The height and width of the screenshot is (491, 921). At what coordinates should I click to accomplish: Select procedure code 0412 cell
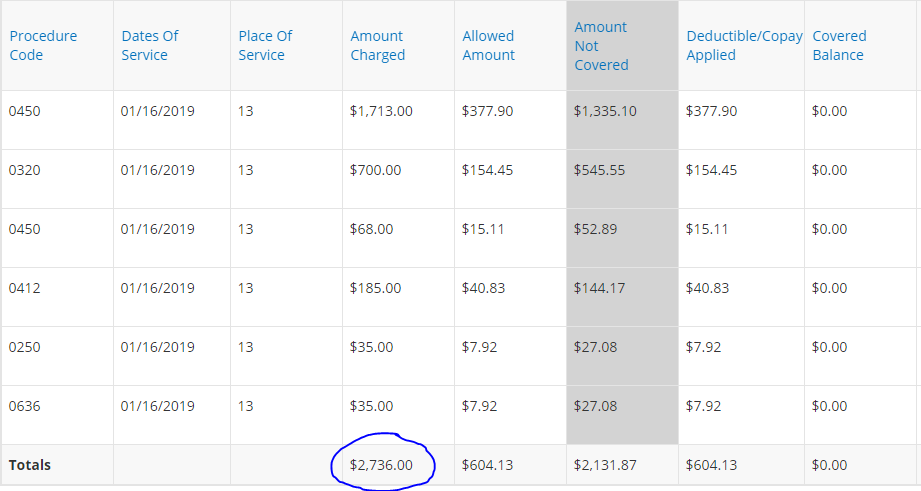25,288
